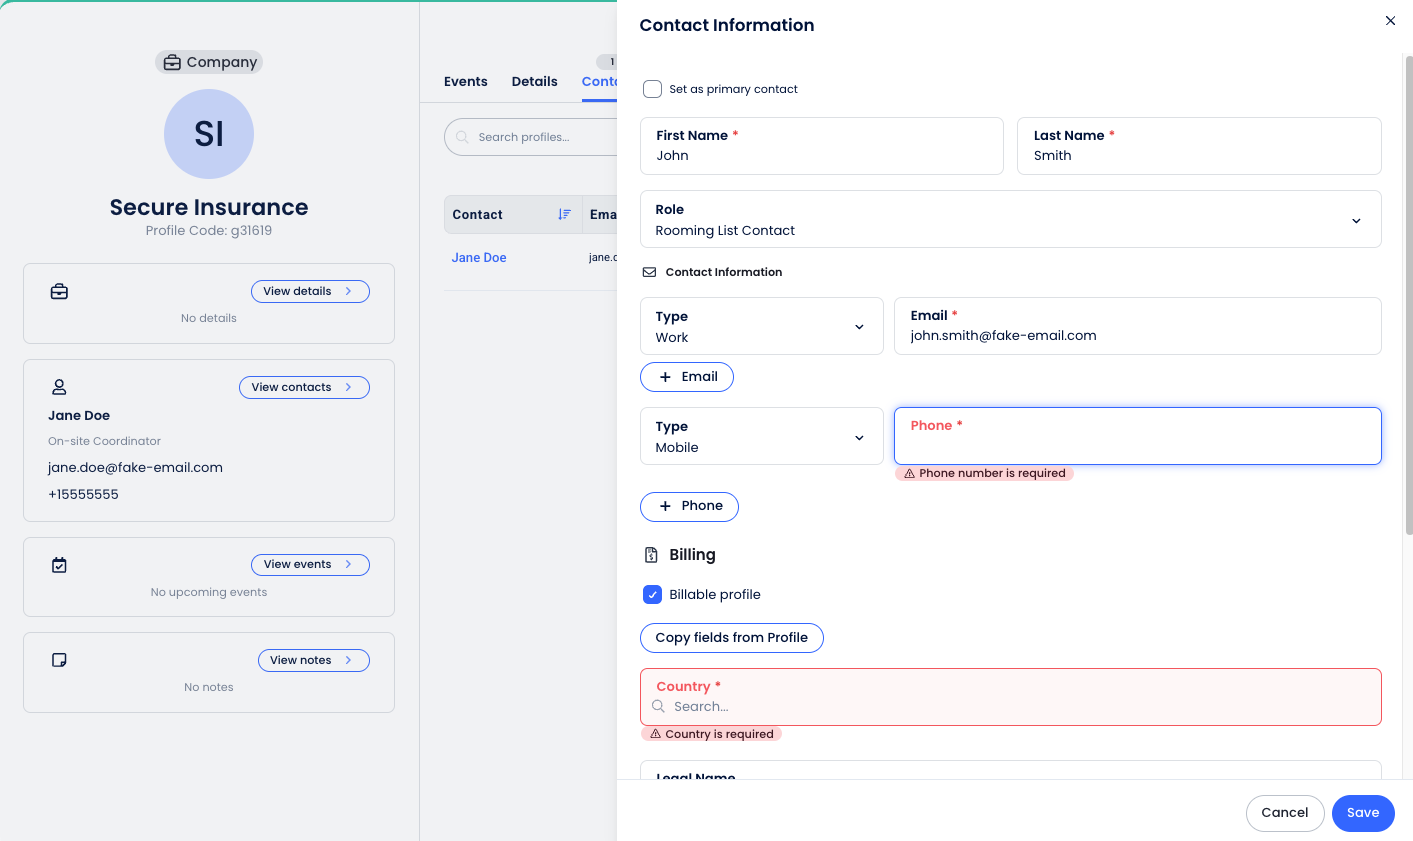Uncheck the Billable profile checkbox
The height and width of the screenshot is (841, 1413).
(x=653, y=595)
